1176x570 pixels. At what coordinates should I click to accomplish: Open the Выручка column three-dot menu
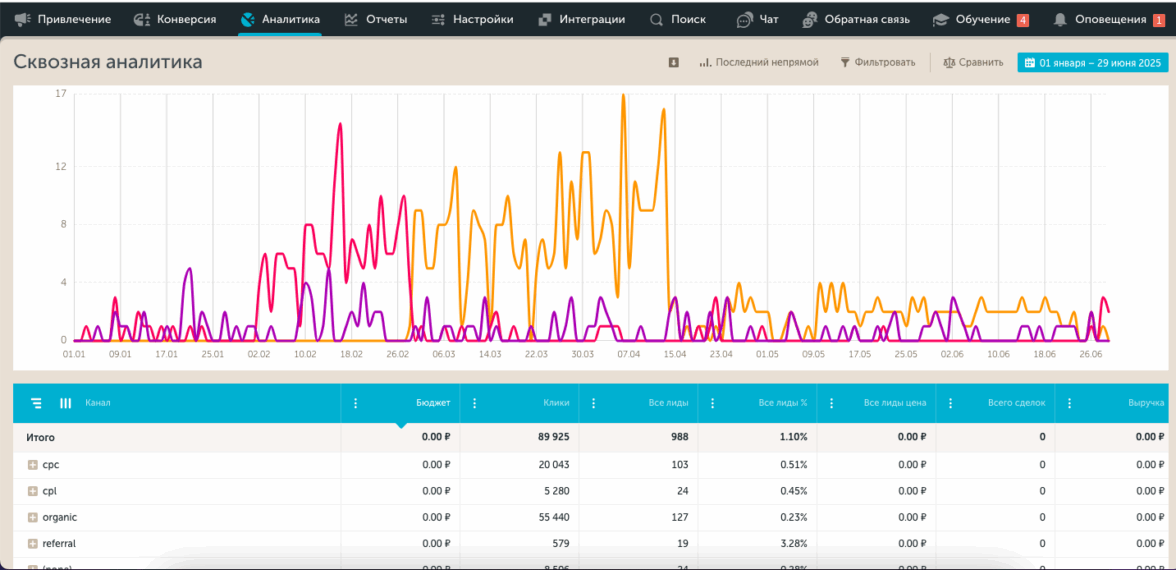(1069, 403)
